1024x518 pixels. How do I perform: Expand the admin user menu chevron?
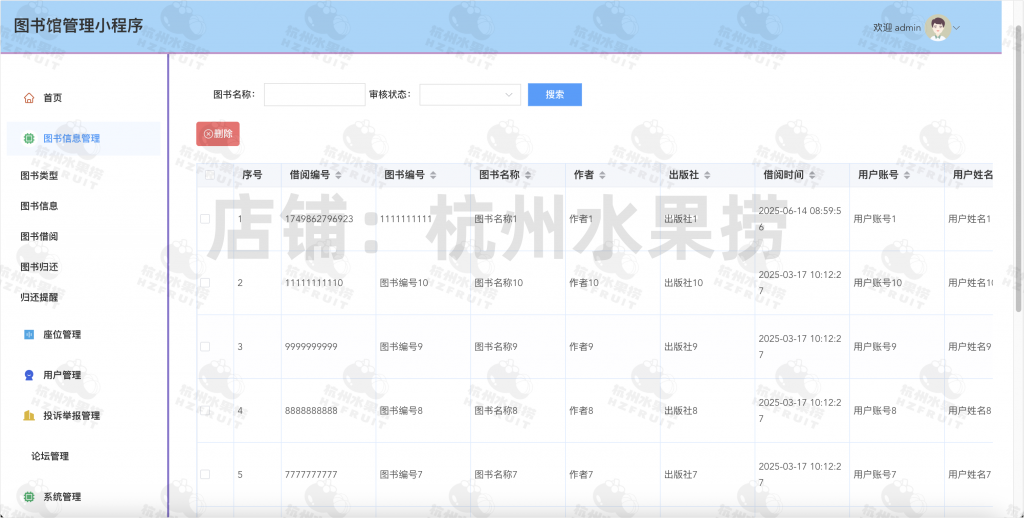(x=957, y=28)
